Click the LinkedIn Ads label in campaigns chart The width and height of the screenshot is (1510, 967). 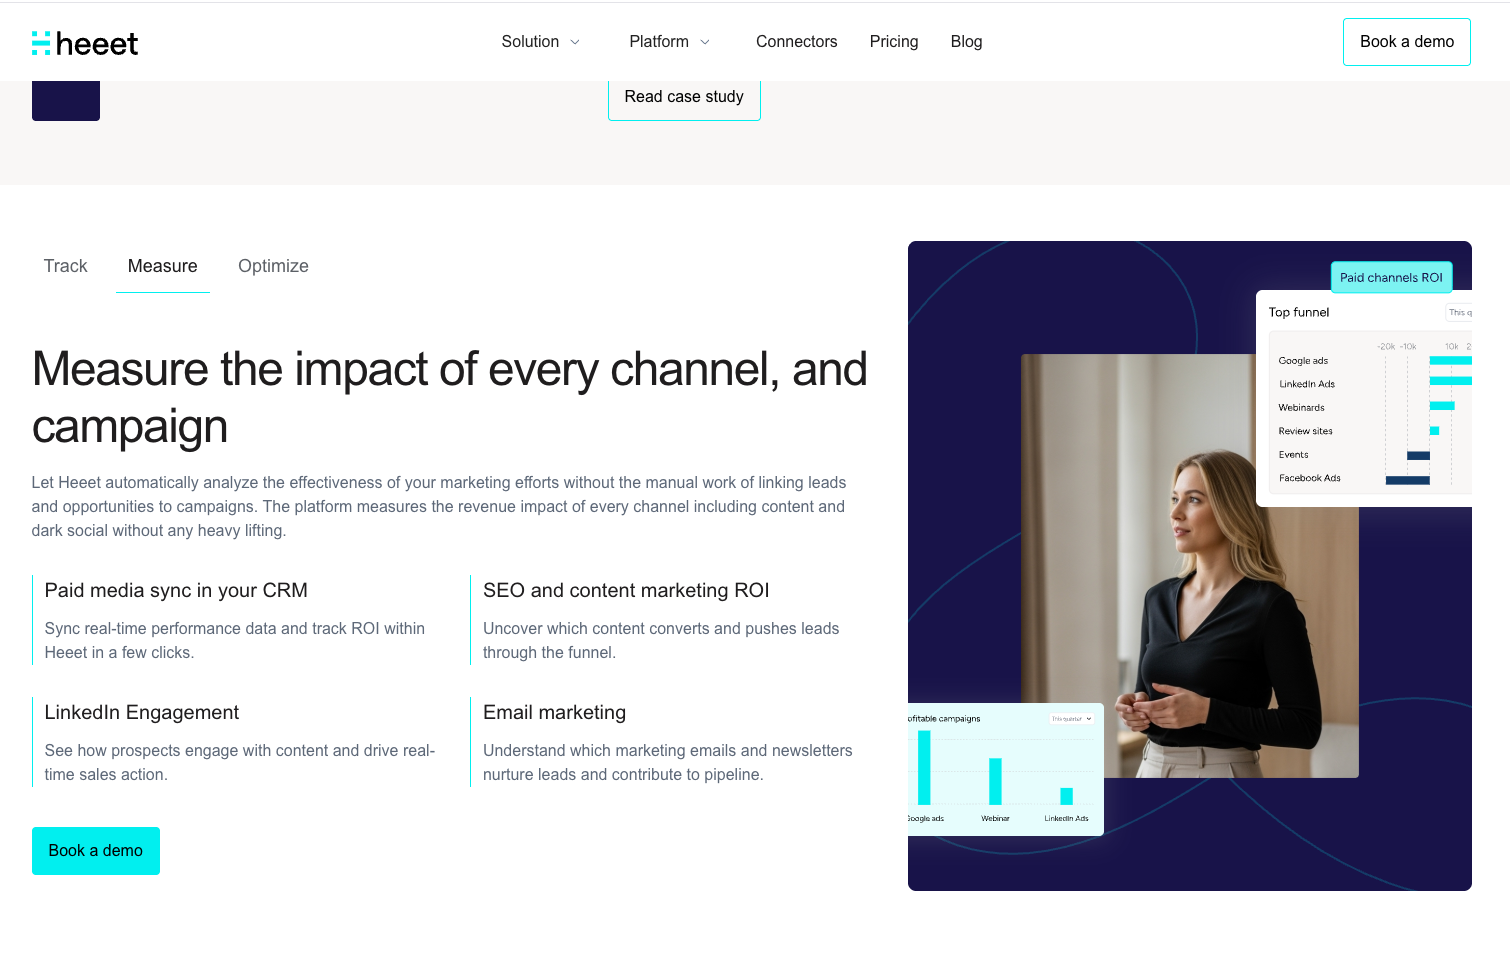pyautogui.click(x=1066, y=819)
